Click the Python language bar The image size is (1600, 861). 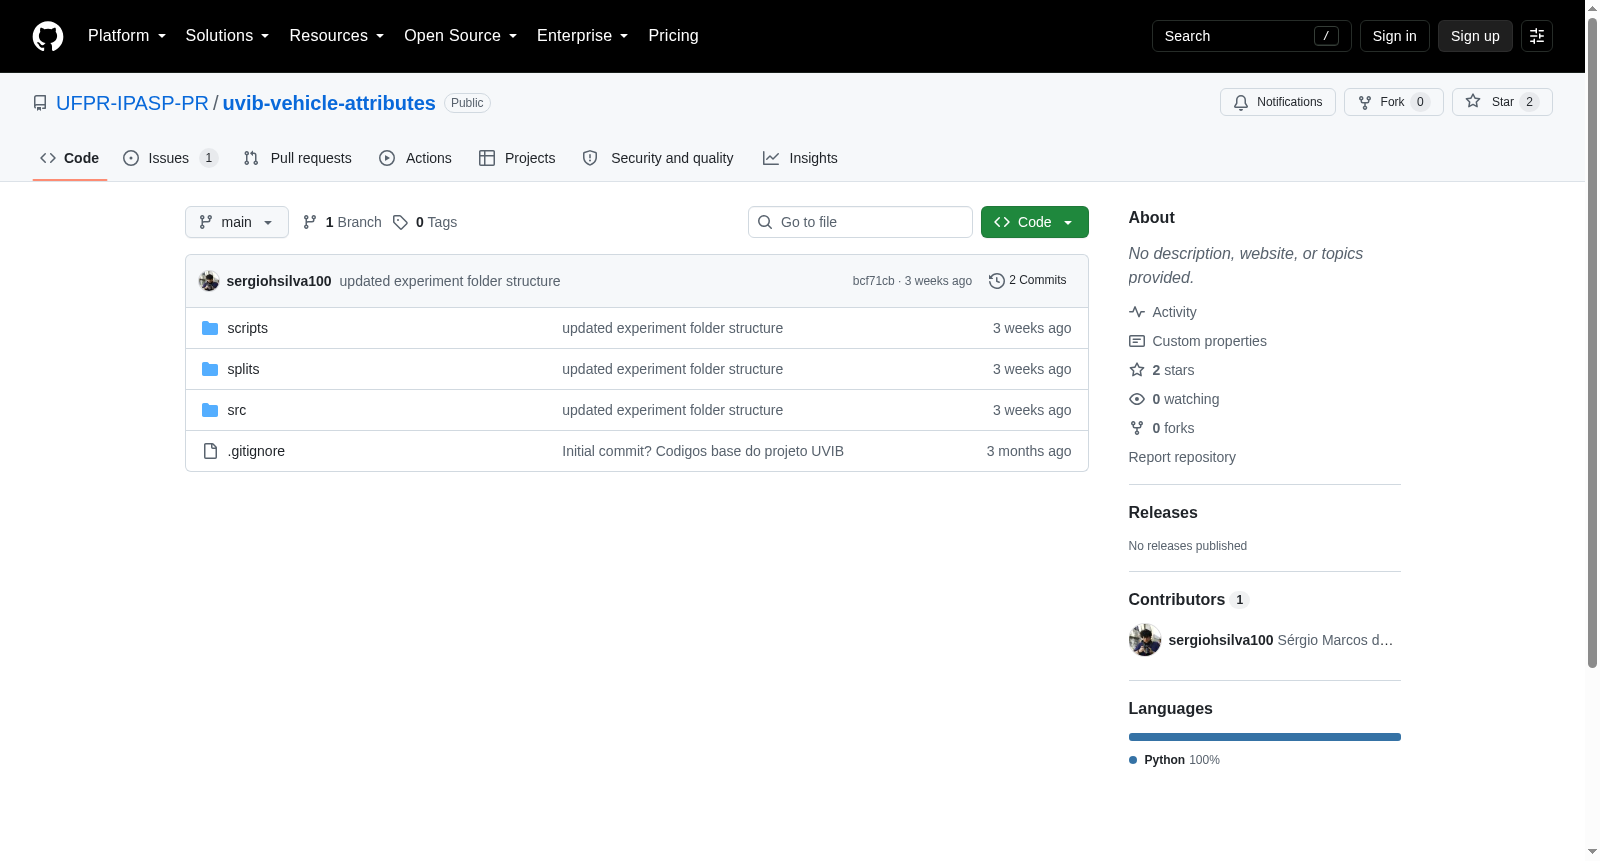coord(1265,737)
